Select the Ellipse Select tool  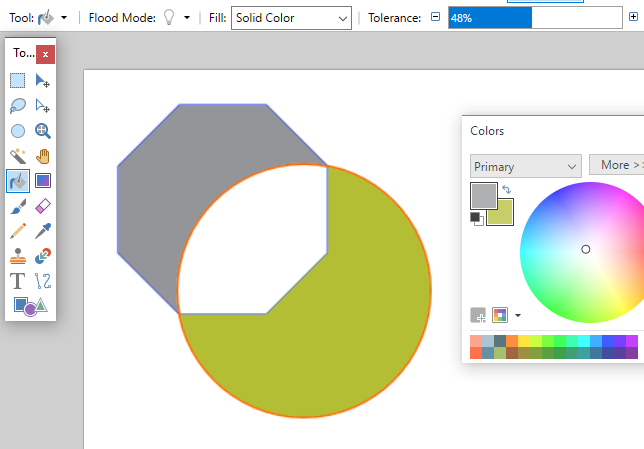(x=18, y=131)
